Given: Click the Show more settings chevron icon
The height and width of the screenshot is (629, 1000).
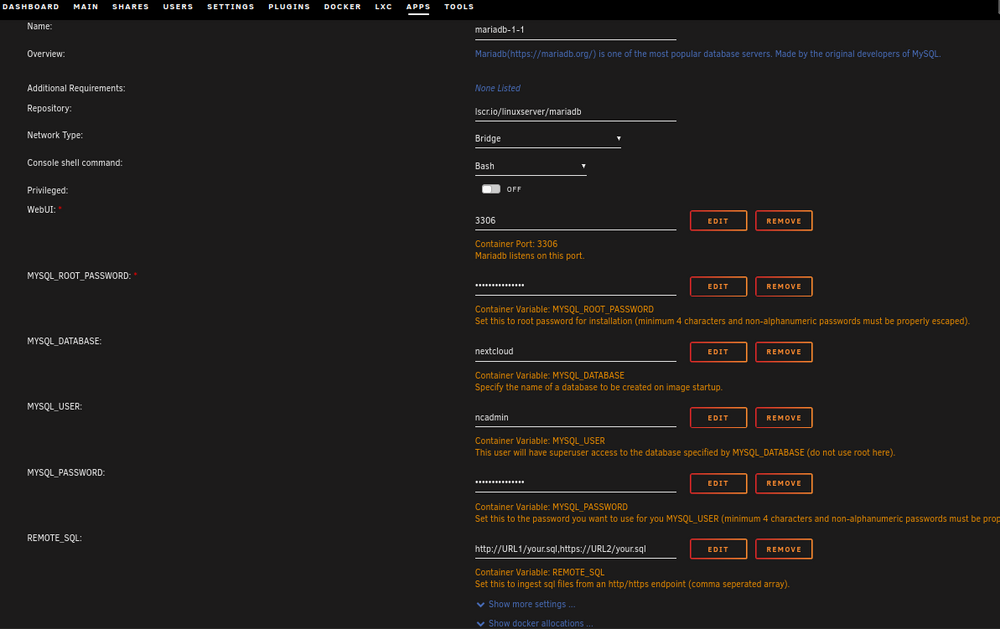Looking at the screenshot, I should pyautogui.click(x=480, y=604).
